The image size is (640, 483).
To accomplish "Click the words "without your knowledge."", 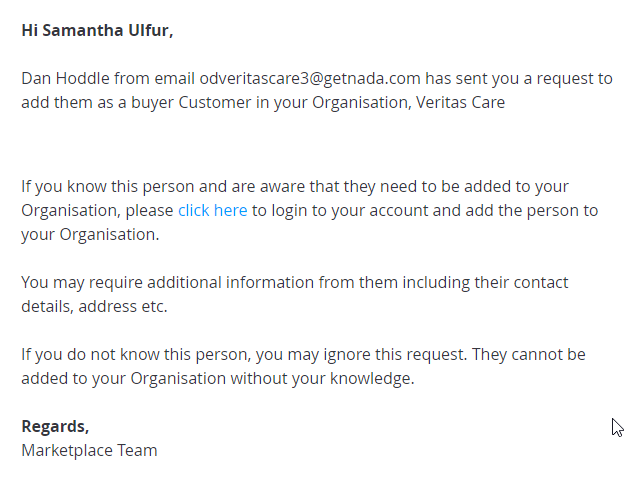I will pyautogui.click(x=322, y=378).
